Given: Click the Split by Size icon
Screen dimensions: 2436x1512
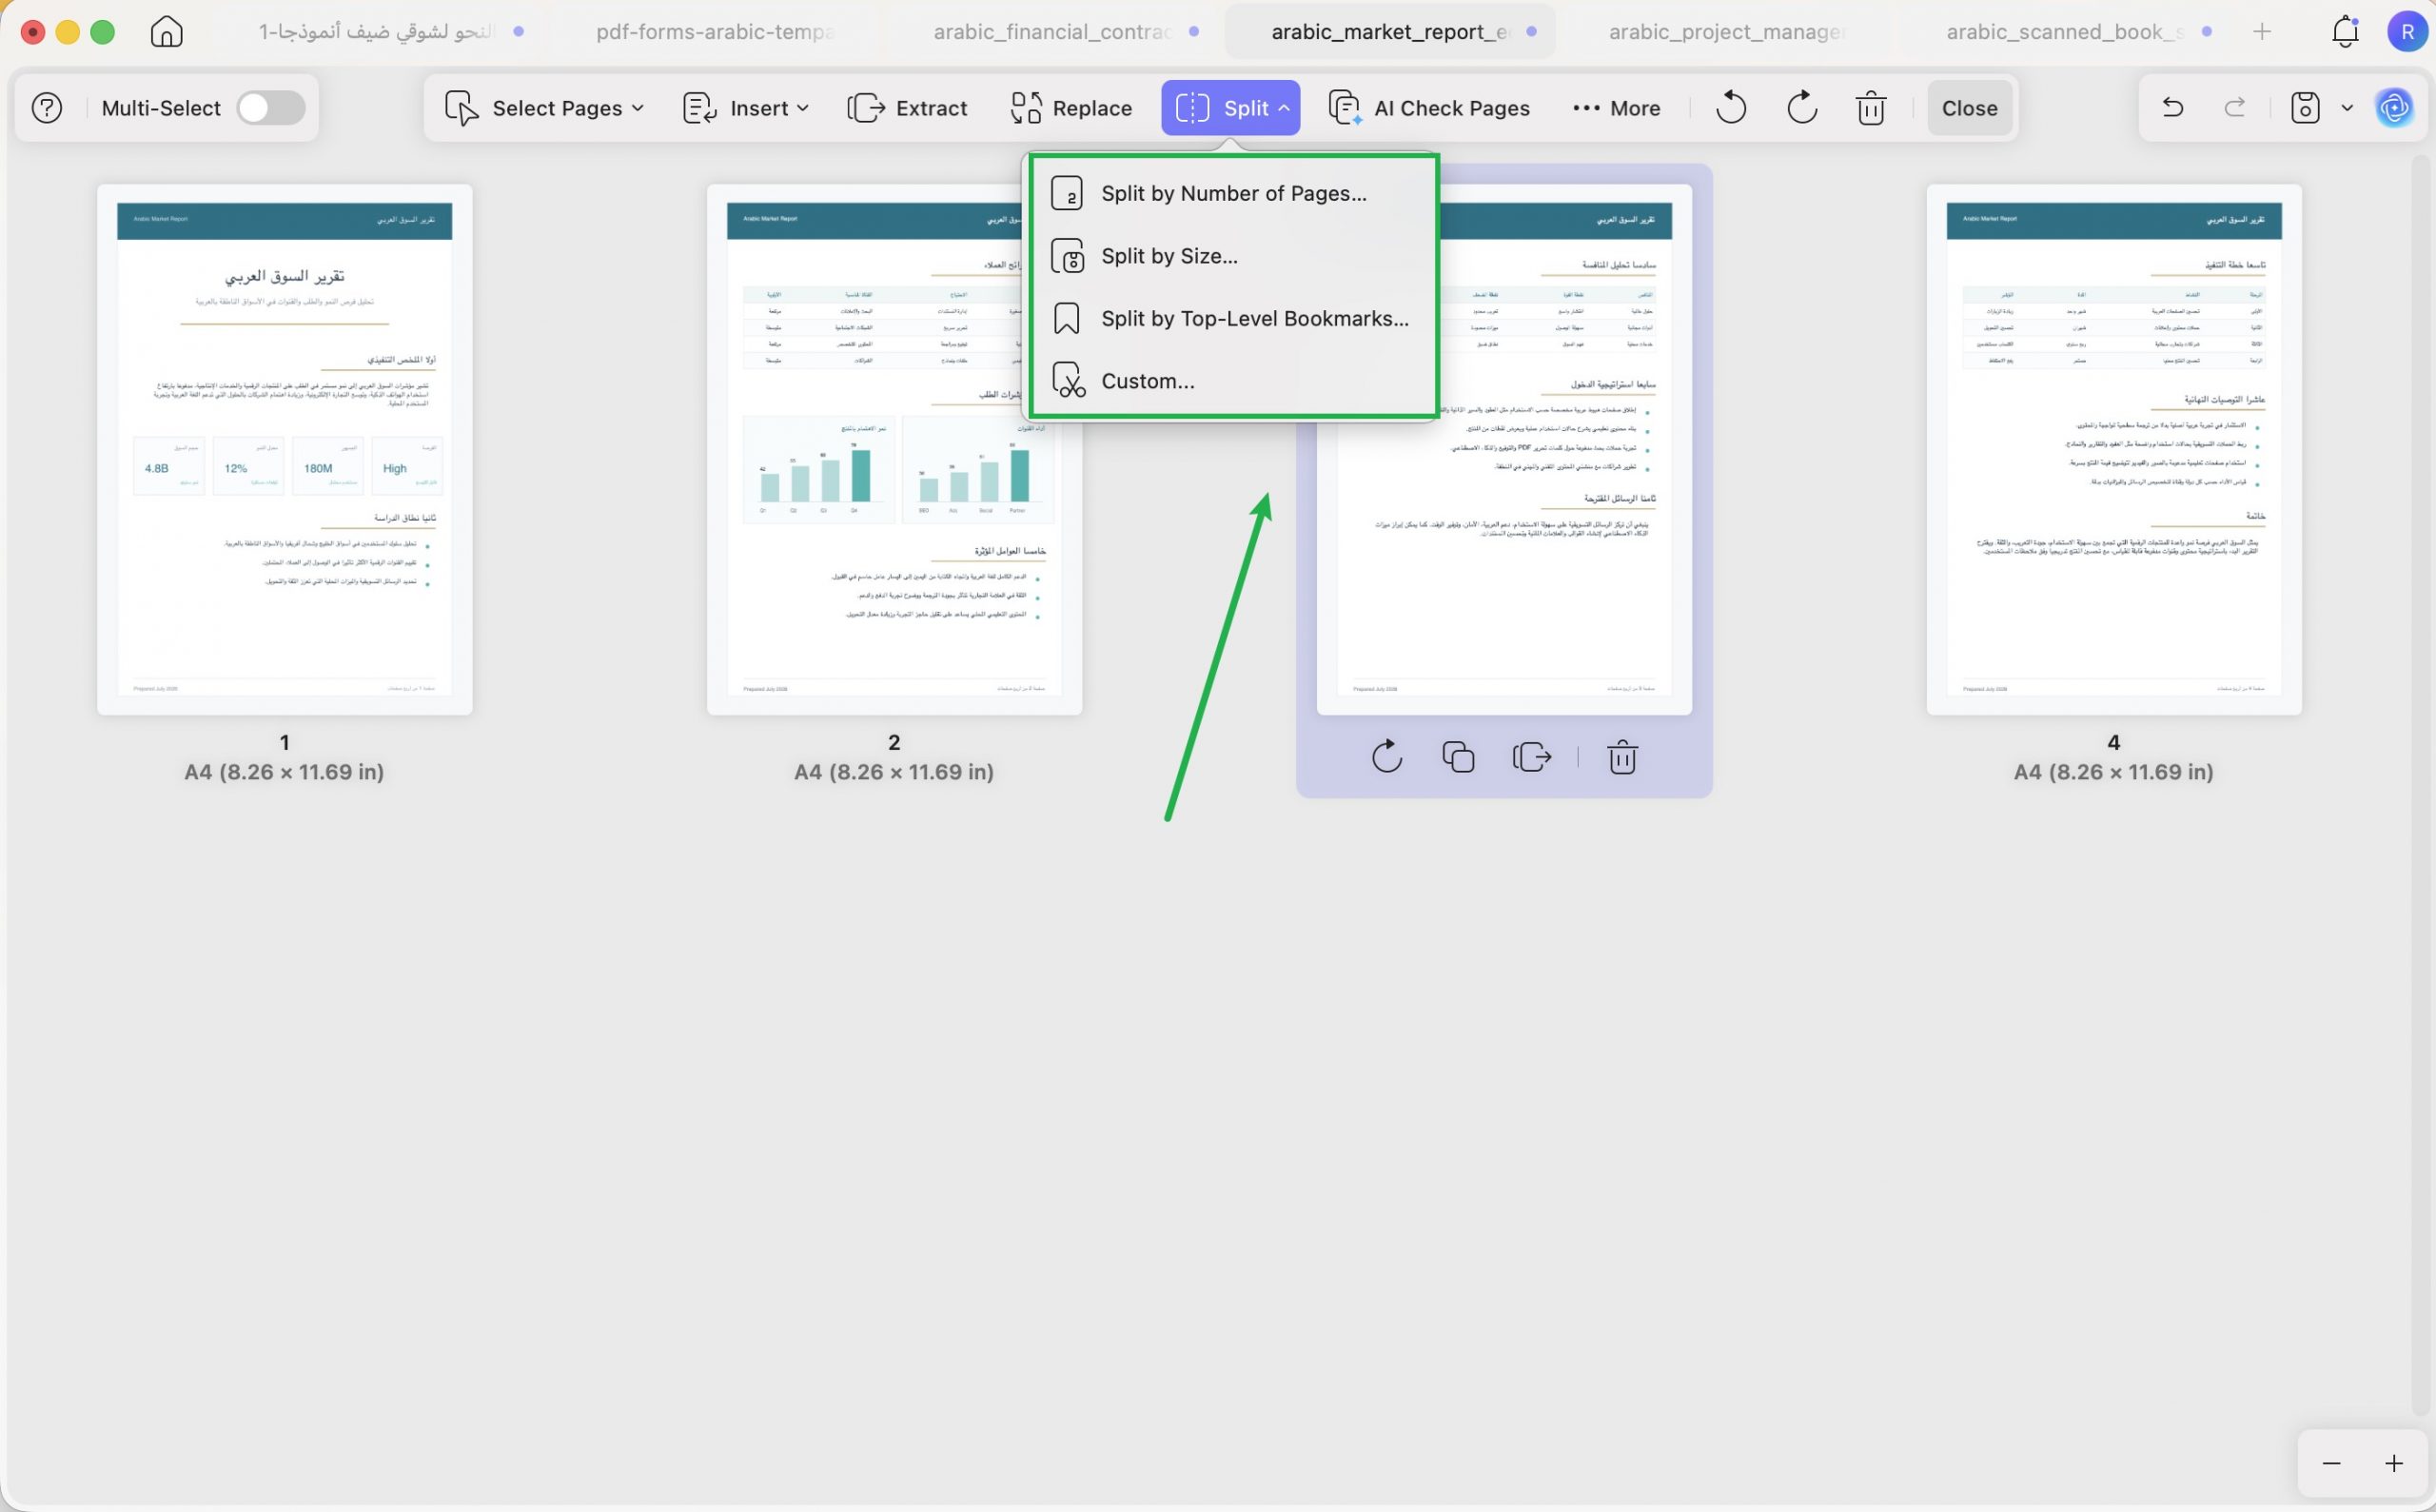Looking at the screenshot, I should 1067,256.
